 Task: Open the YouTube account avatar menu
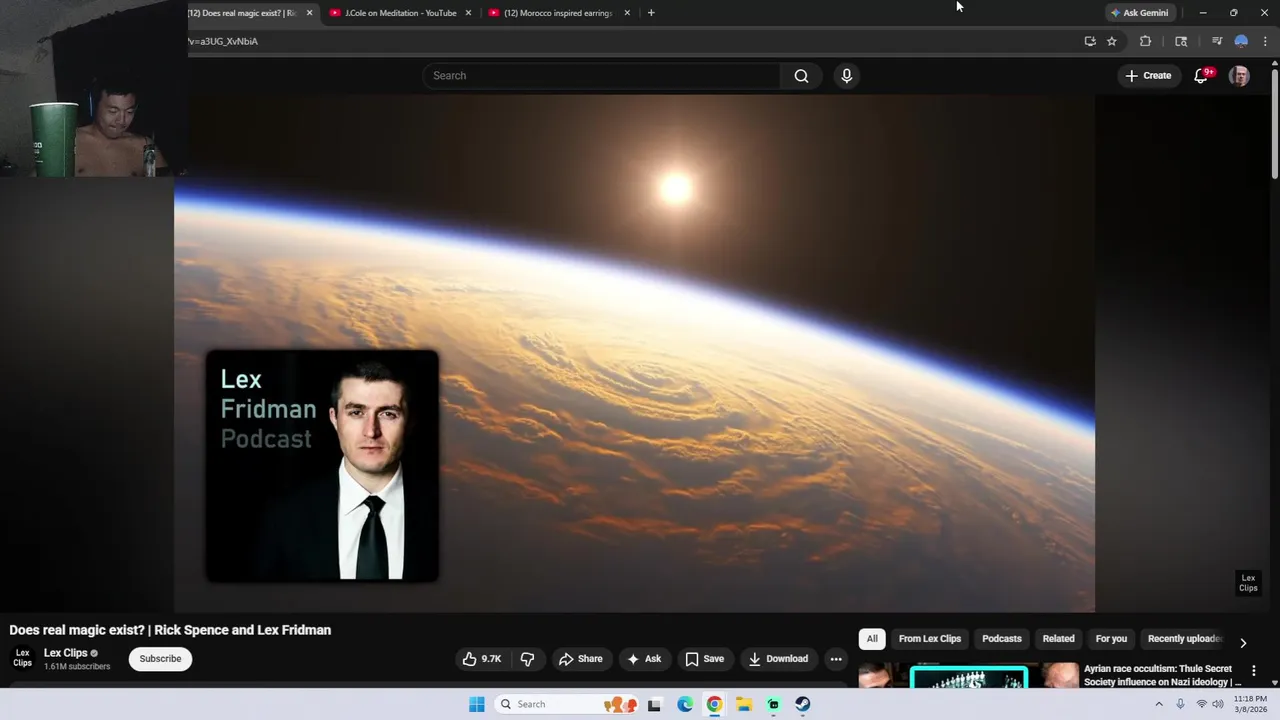pyautogui.click(x=1239, y=76)
